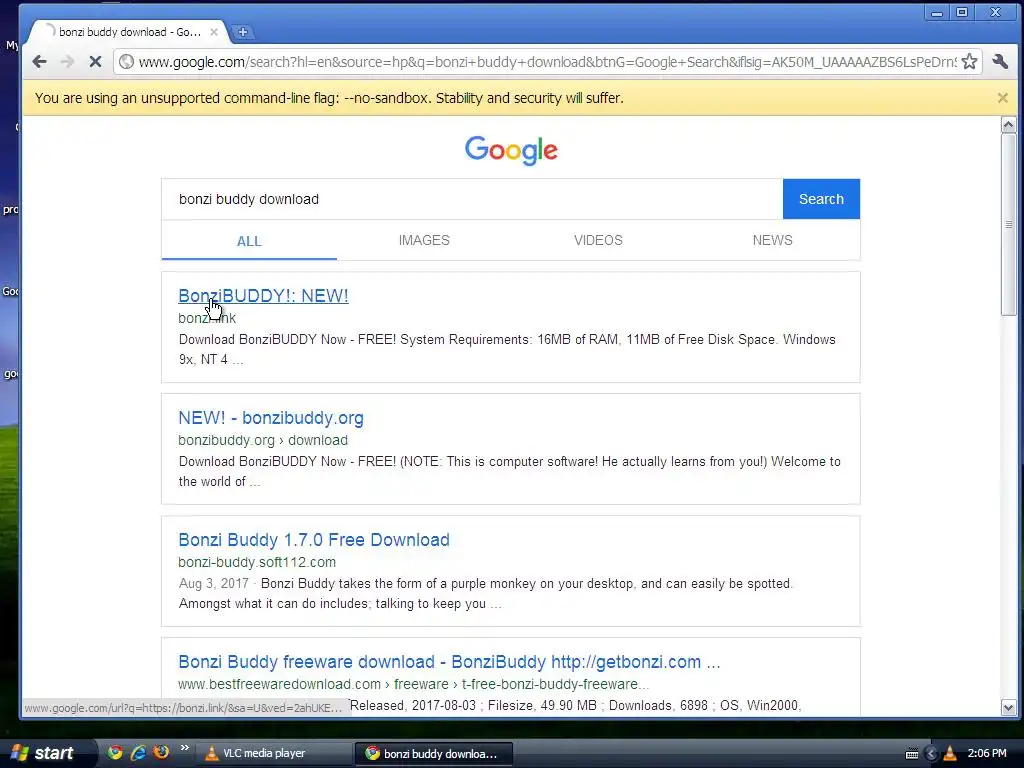Click the address bar URL field
The image size is (1024, 768).
pyautogui.click(x=547, y=62)
